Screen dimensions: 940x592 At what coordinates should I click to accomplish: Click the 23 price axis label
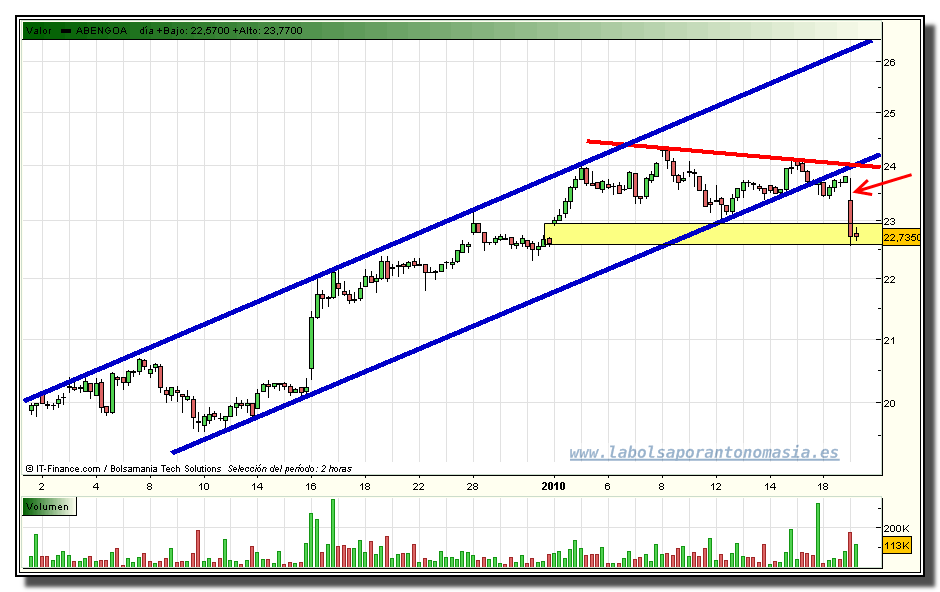pyautogui.click(x=890, y=221)
